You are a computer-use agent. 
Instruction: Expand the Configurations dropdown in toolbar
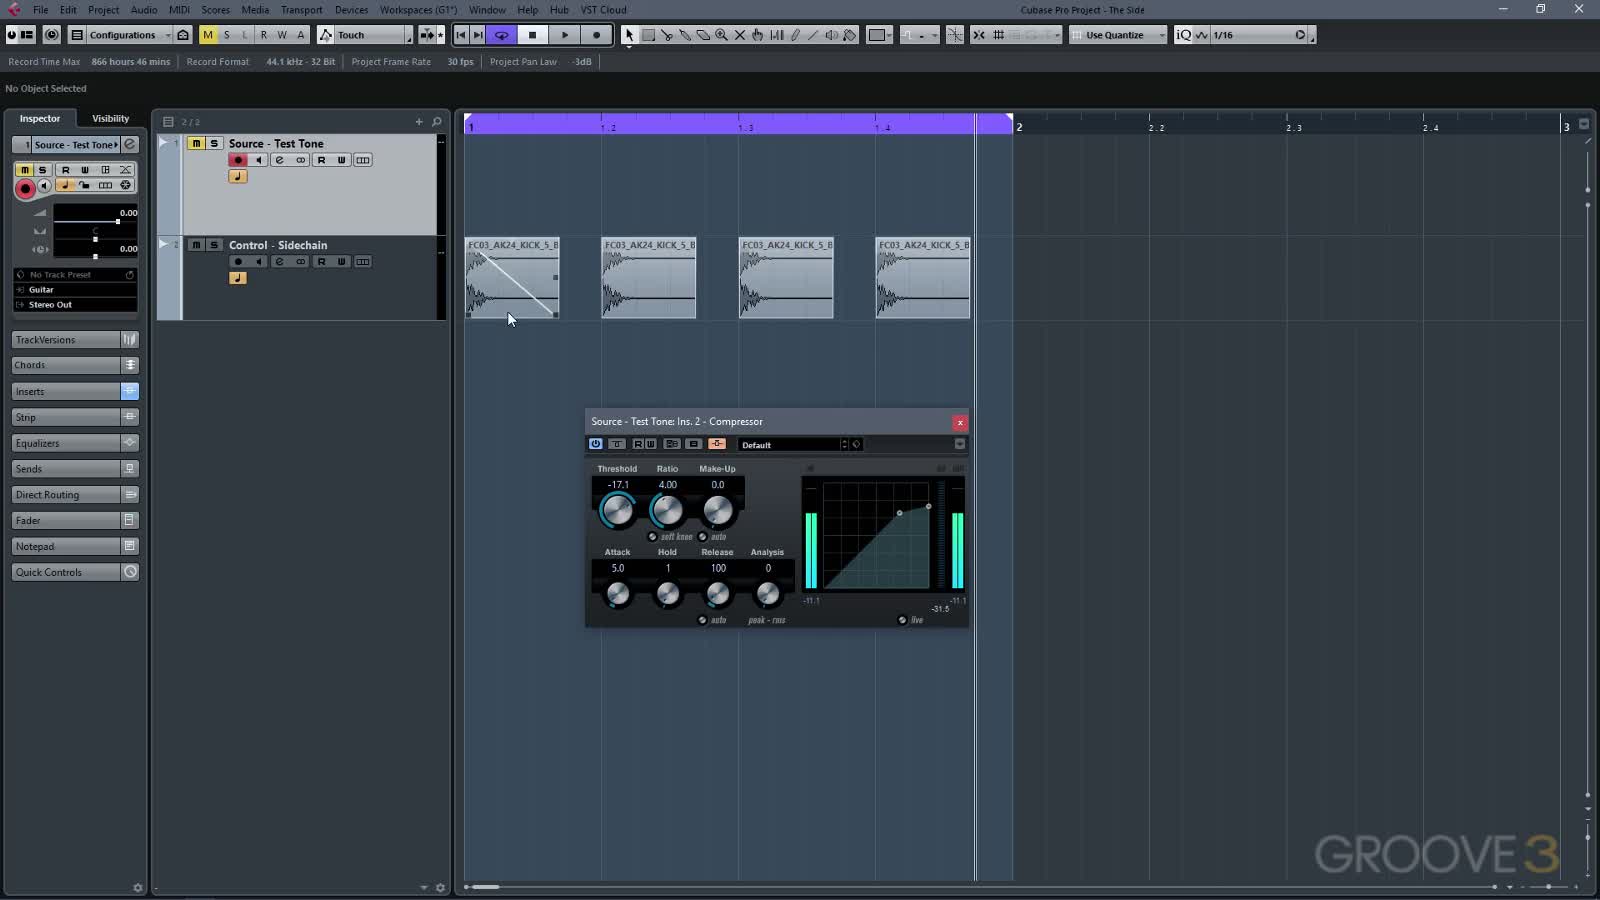pyautogui.click(x=166, y=34)
